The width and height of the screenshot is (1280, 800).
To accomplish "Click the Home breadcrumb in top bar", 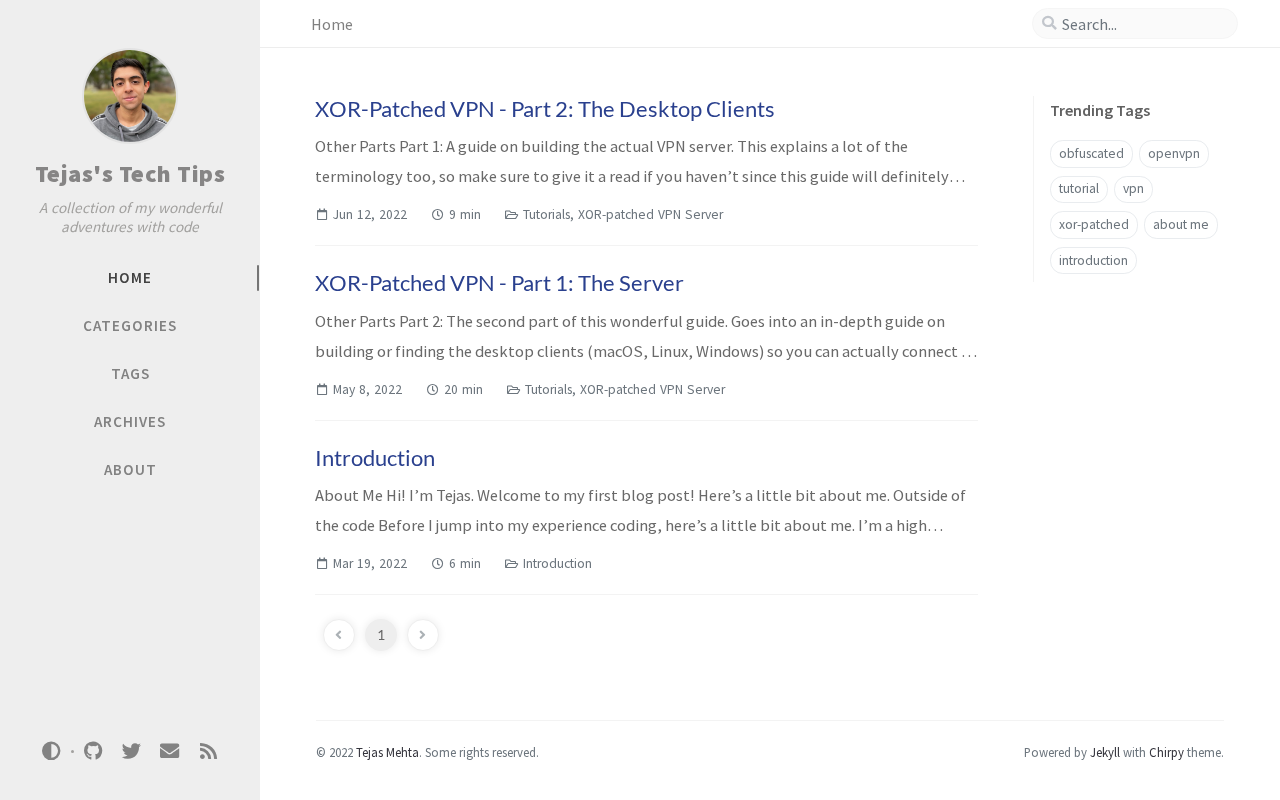I will 332,24.
